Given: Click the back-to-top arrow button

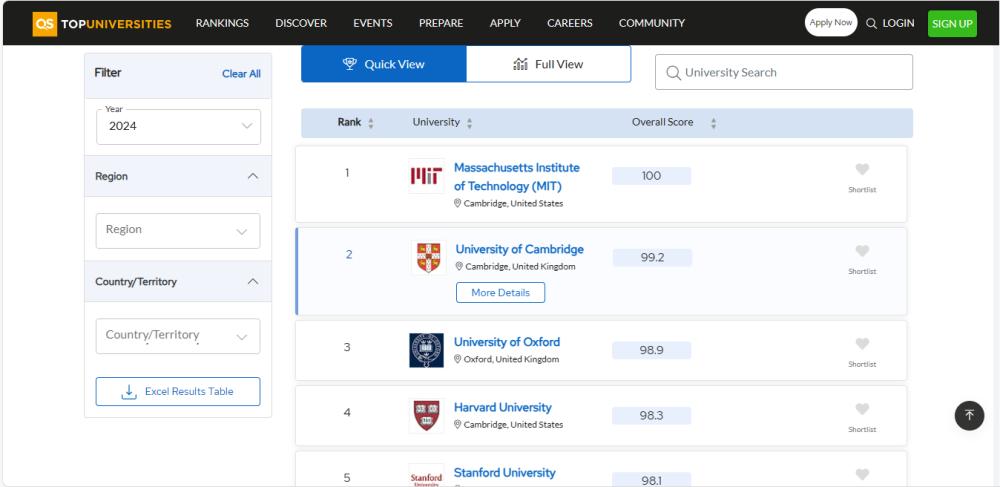Looking at the screenshot, I should tap(969, 416).
